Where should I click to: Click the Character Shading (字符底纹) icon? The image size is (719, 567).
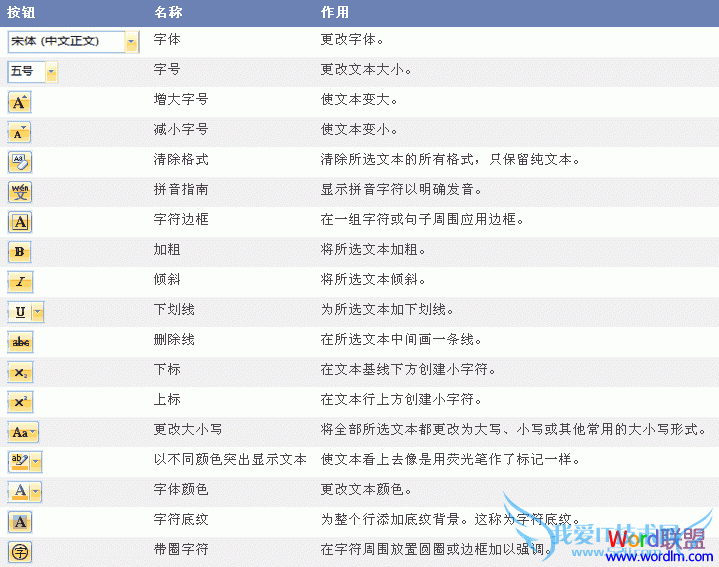tap(20, 522)
